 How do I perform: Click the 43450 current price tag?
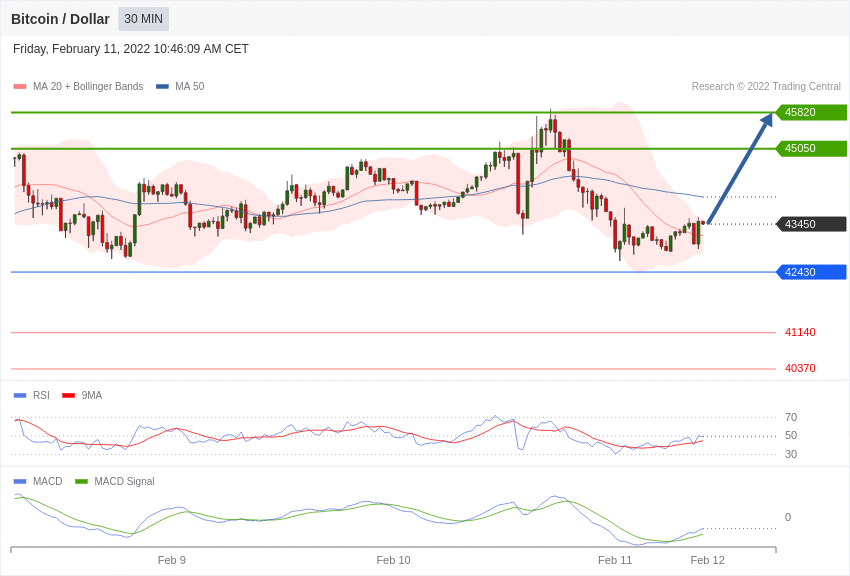[x=811, y=224]
